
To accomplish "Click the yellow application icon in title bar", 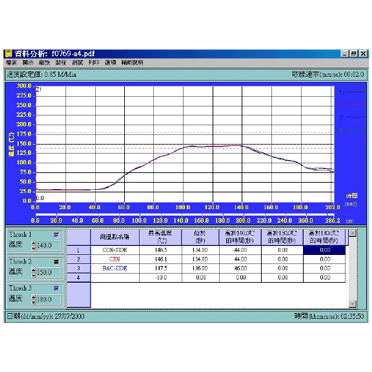I will 9,53.
